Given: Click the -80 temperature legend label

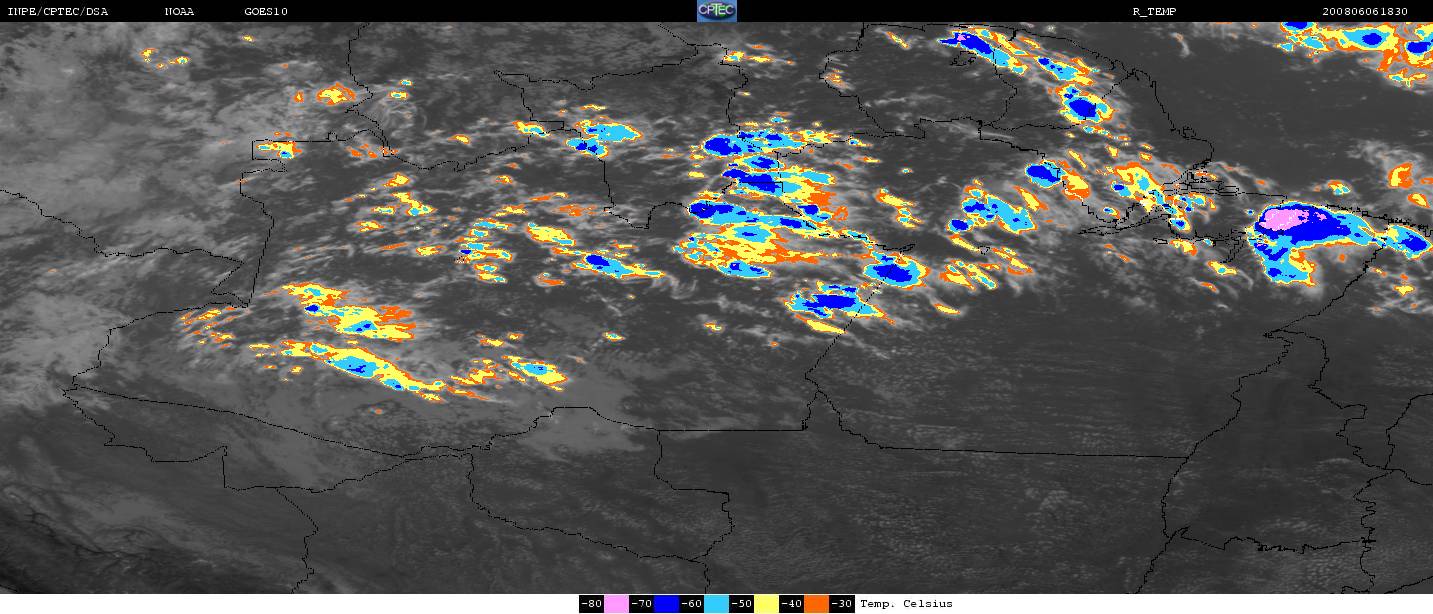Looking at the screenshot, I should pyautogui.click(x=591, y=604).
